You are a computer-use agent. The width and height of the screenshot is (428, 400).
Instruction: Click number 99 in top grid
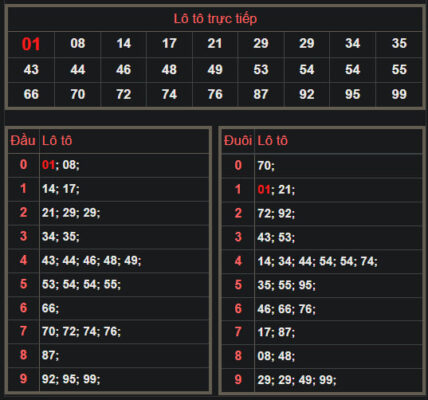pyautogui.click(x=399, y=95)
